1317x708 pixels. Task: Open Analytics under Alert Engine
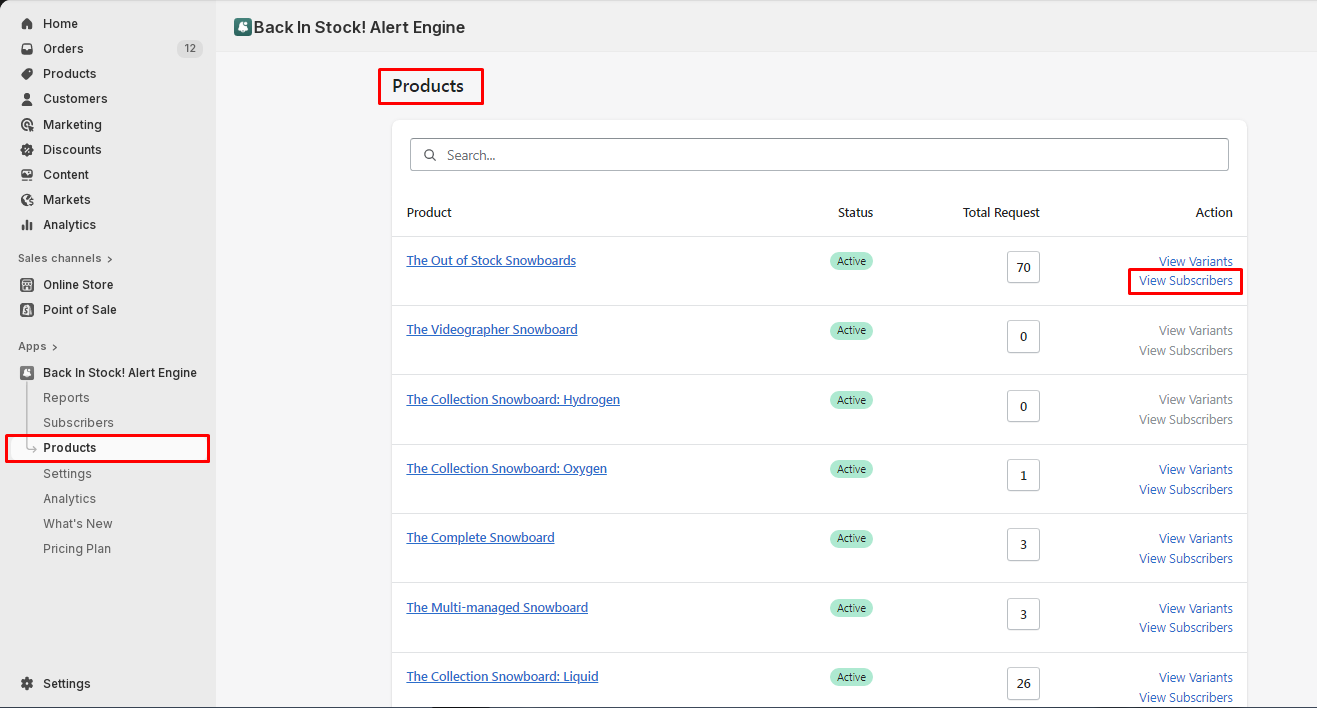[x=69, y=498]
